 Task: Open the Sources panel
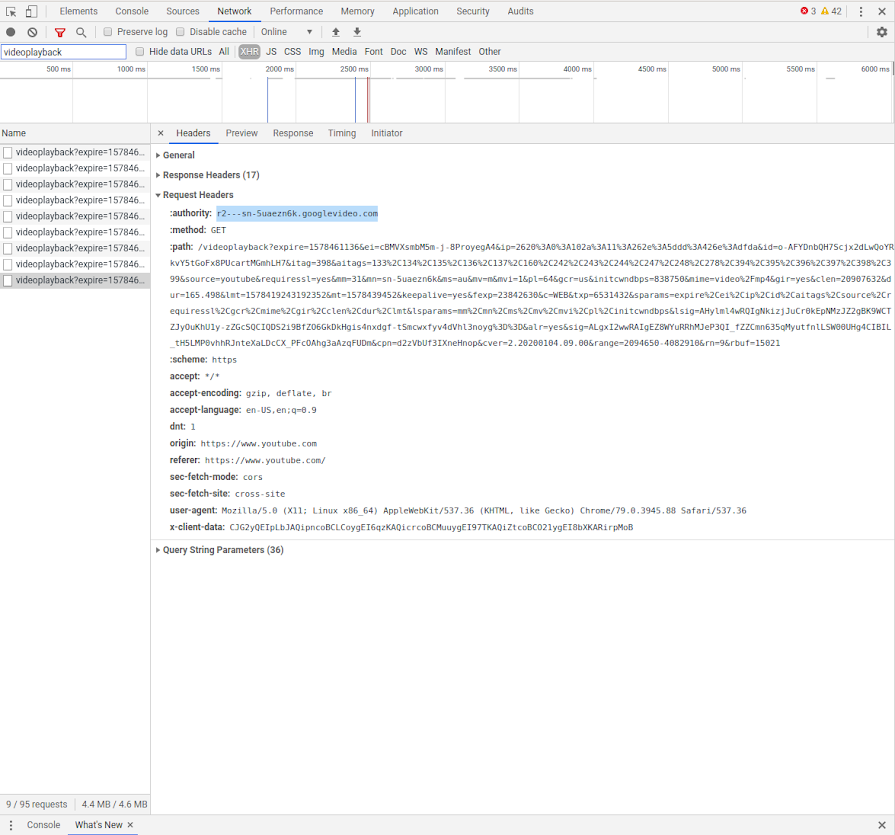coord(183,11)
